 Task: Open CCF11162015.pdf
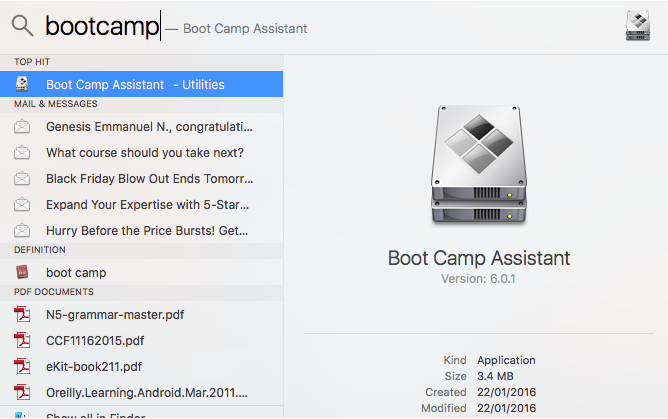tap(141, 340)
